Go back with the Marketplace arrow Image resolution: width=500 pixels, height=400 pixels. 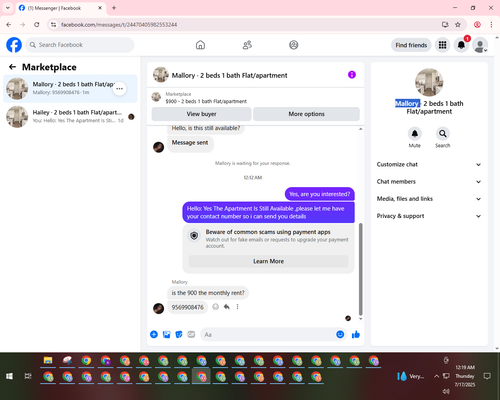(x=12, y=67)
